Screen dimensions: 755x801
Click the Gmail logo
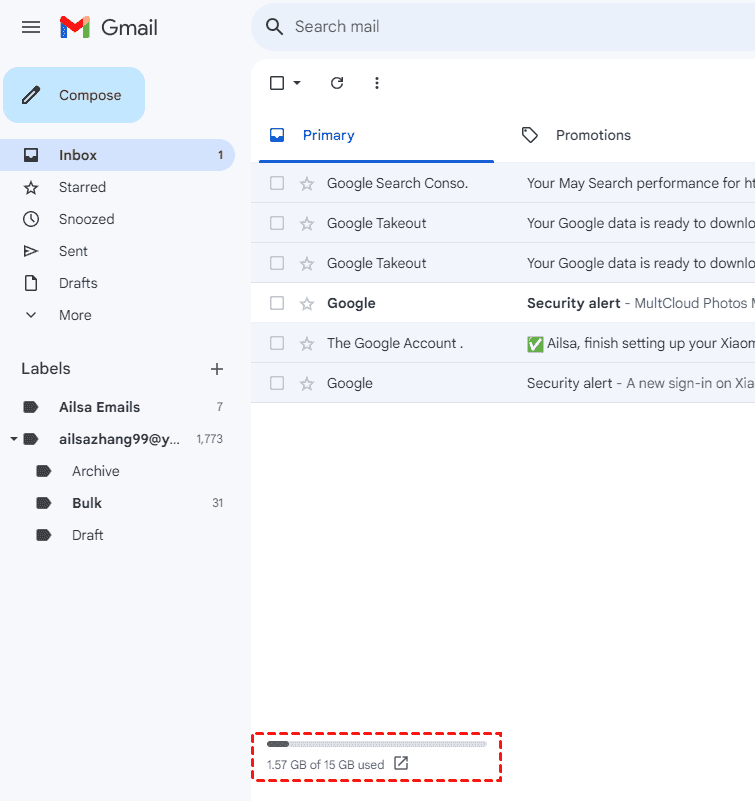109,27
